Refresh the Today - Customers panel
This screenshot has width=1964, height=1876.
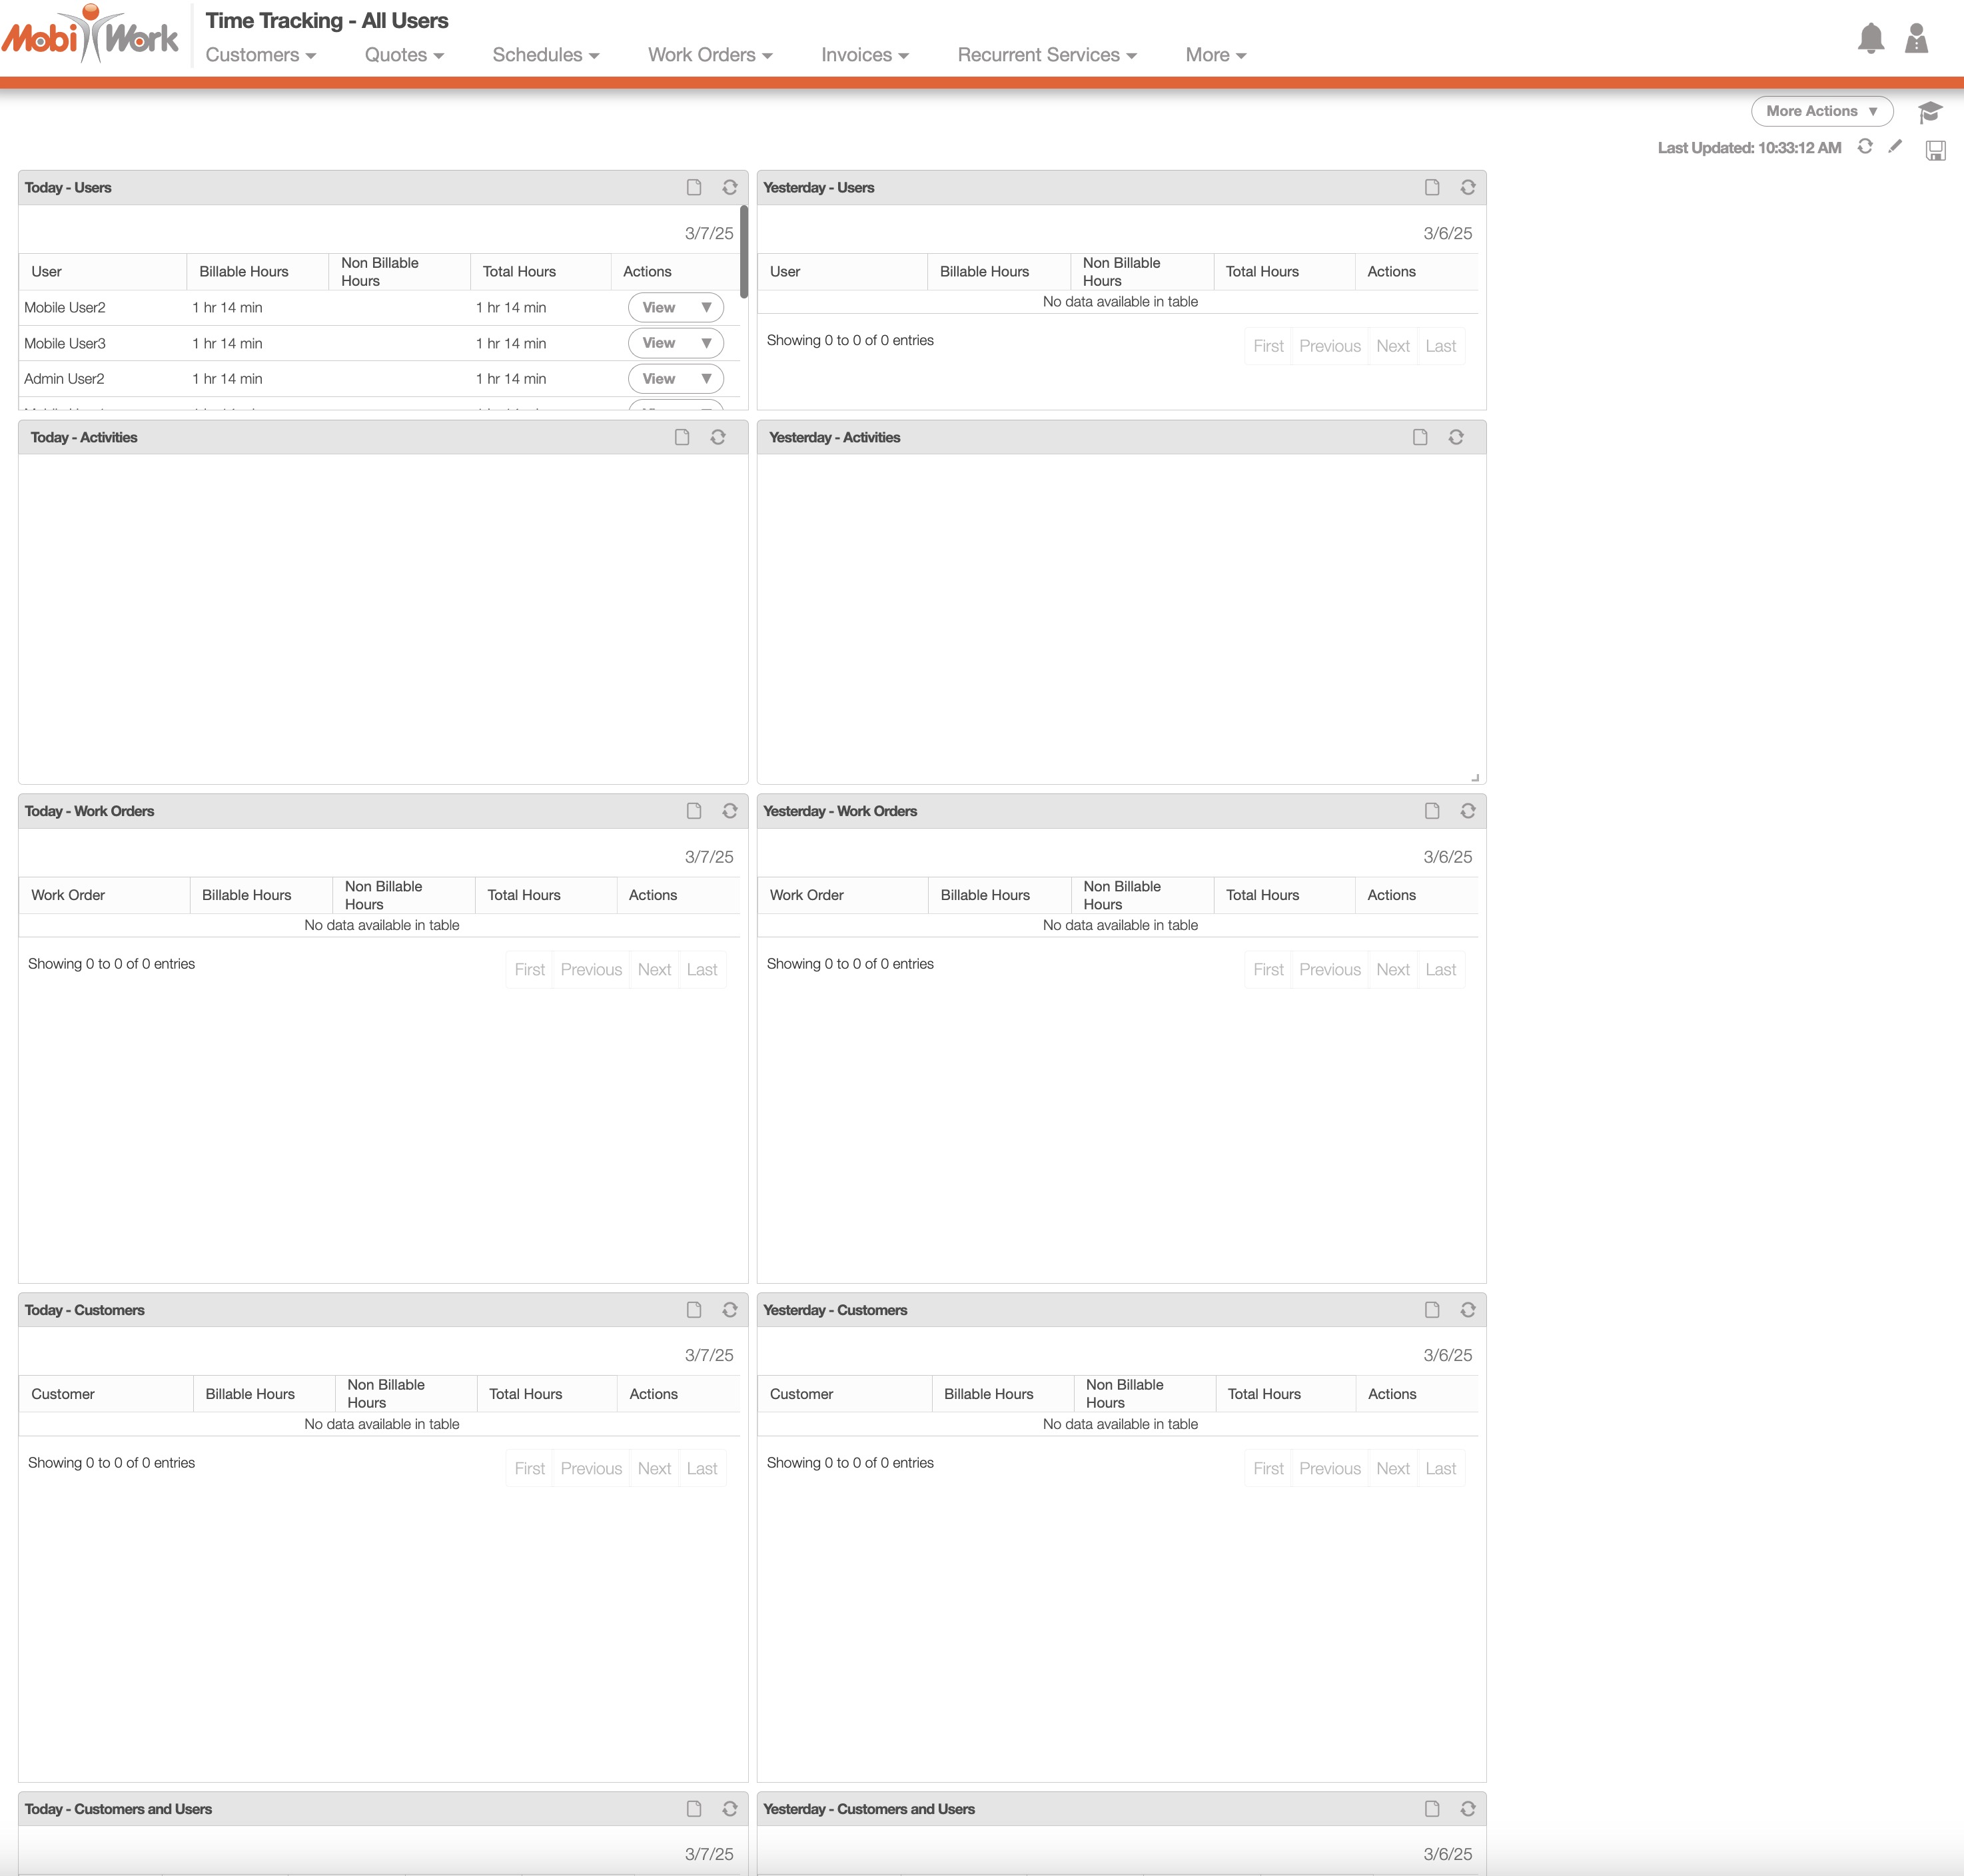point(730,1310)
